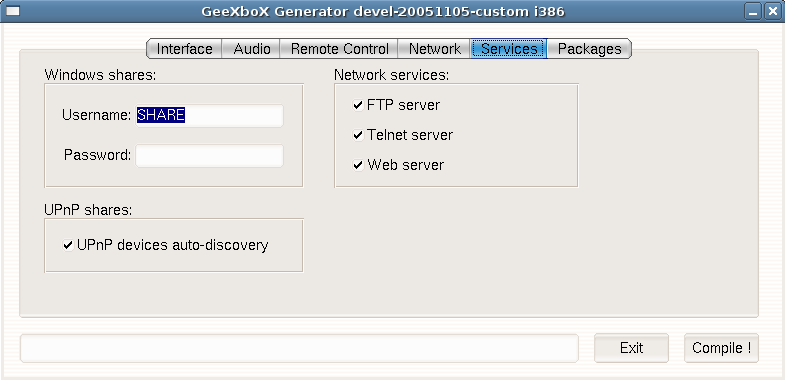Click the UPnP shares heading
The image size is (785, 380).
click(x=88, y=210)
